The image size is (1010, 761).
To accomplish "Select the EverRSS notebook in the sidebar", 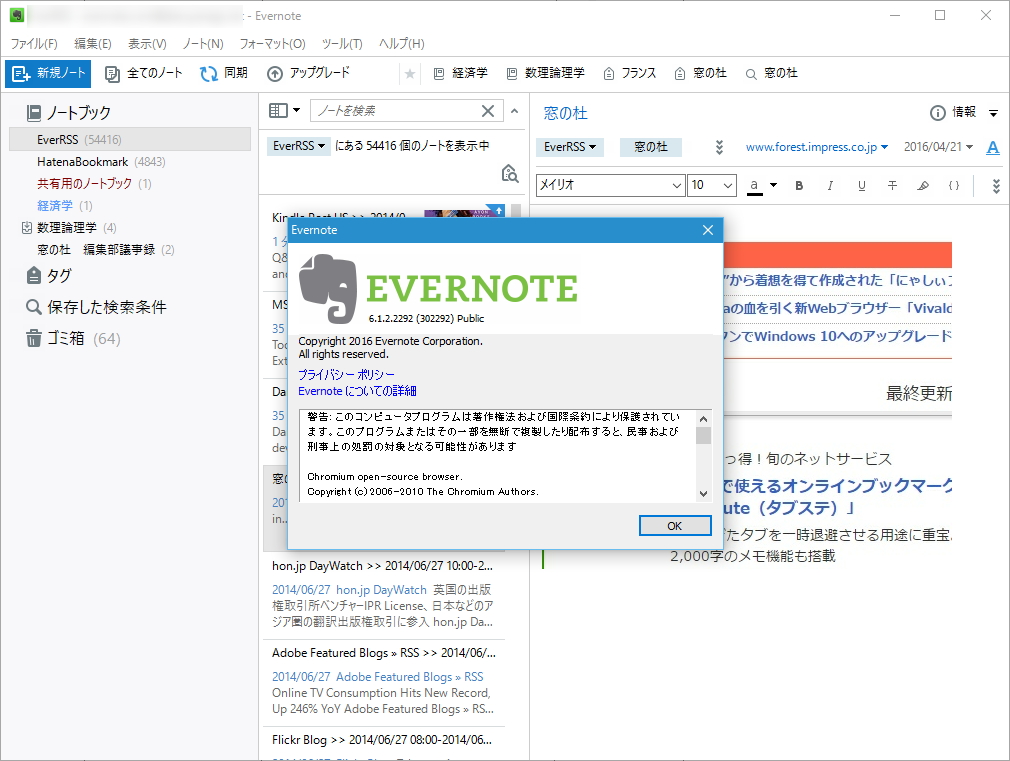I will tap(129, 139).
